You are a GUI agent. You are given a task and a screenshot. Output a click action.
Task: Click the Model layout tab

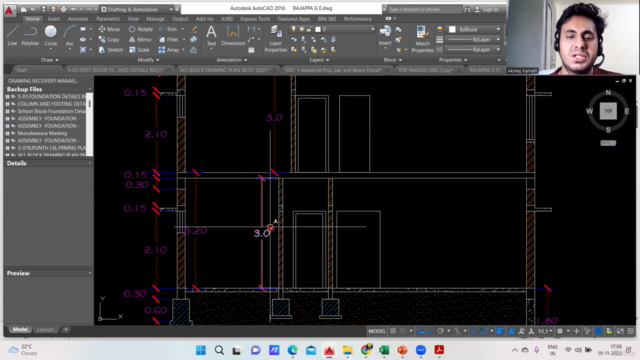tap(20, 329)
